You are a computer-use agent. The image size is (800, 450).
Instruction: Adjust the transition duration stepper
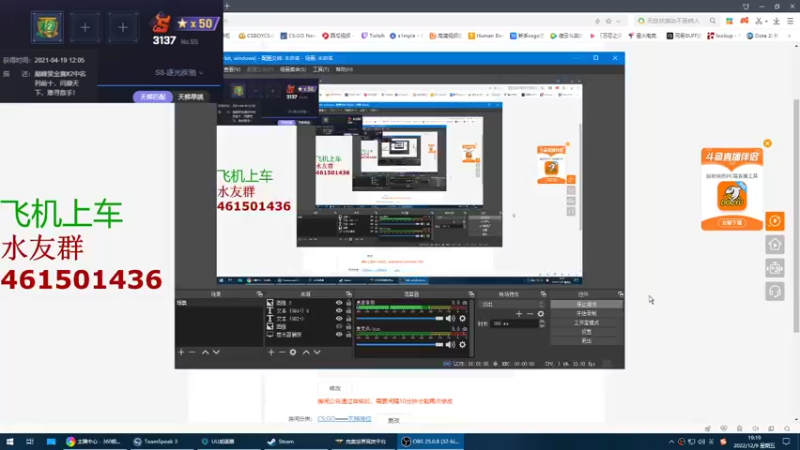click(542, 323)
